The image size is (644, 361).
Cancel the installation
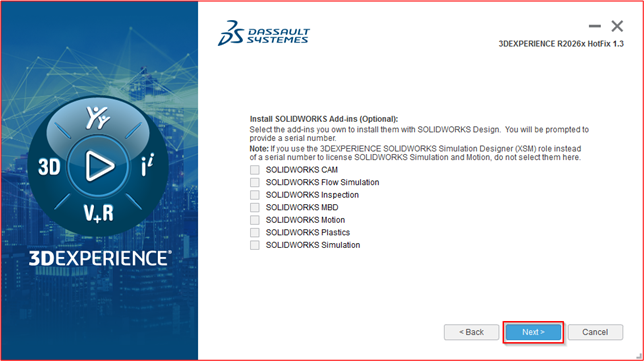(595, 332)
